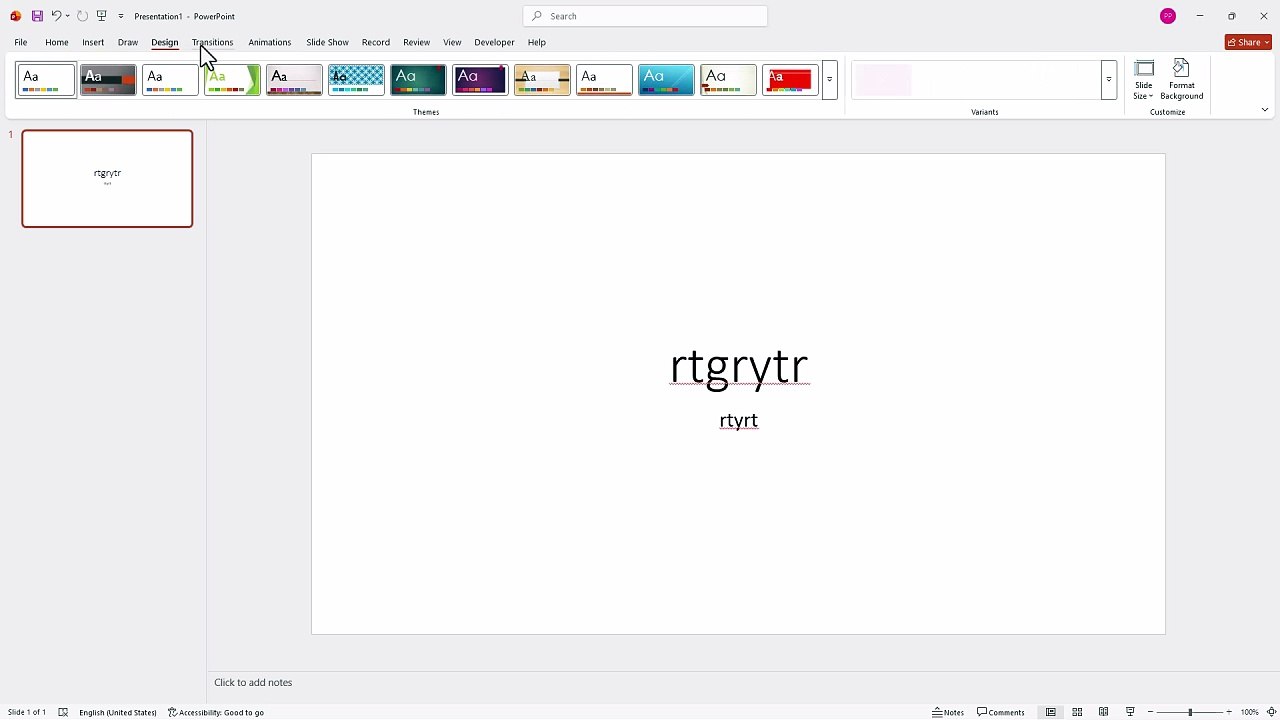The height and width of the screenshot is (720, 1280).
Task: Apply the teal diamond-pattern theme
Action: pyautogui.click(x=356, y=80)
